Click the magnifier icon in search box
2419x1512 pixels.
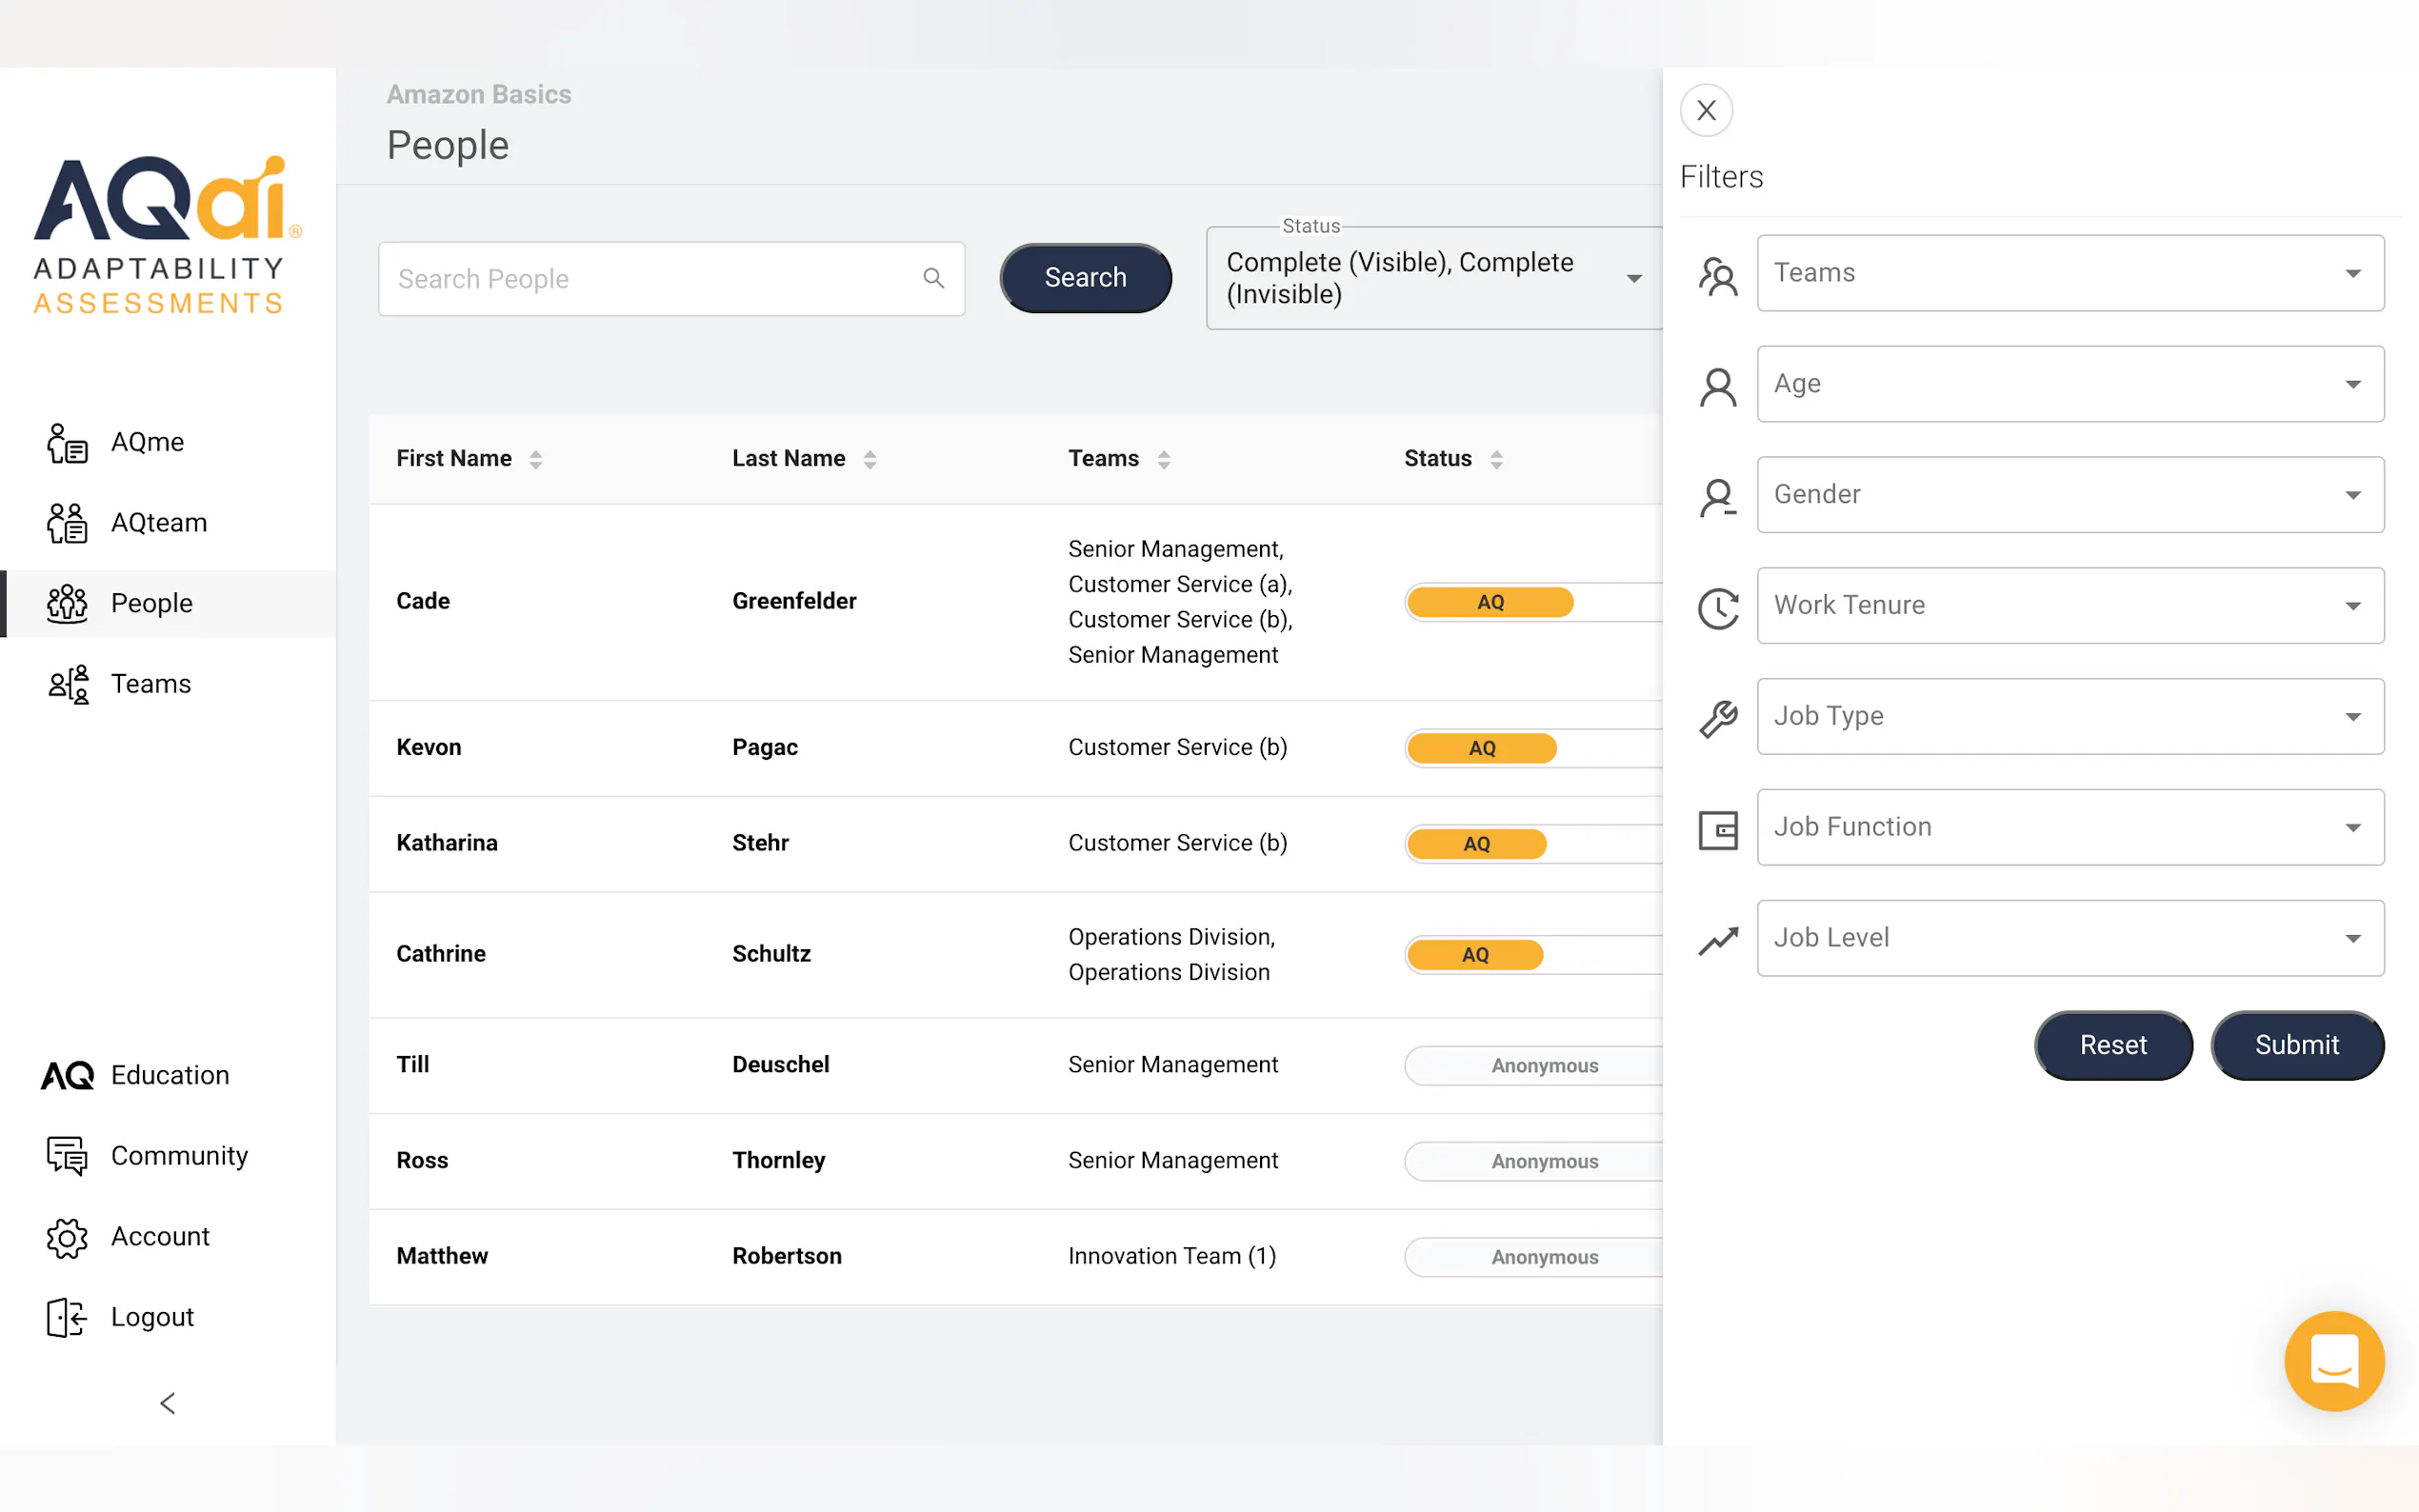933,278
